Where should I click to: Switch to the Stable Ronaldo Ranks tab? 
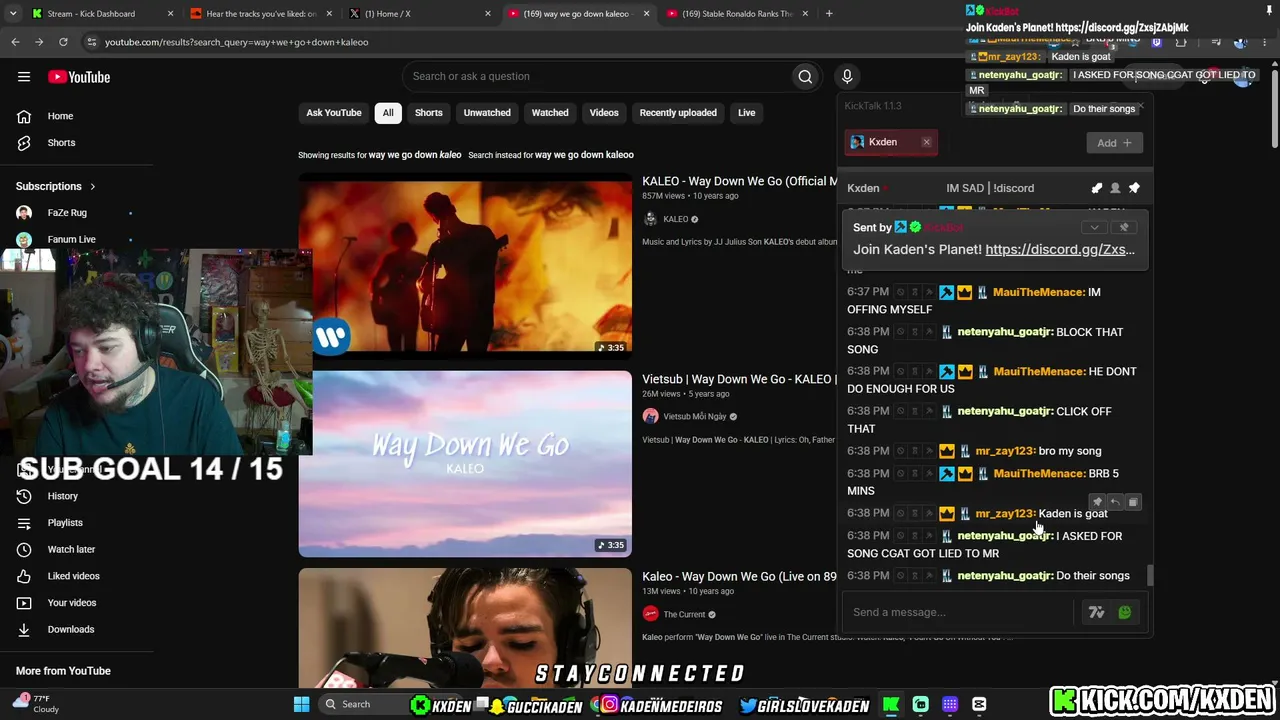738,14
